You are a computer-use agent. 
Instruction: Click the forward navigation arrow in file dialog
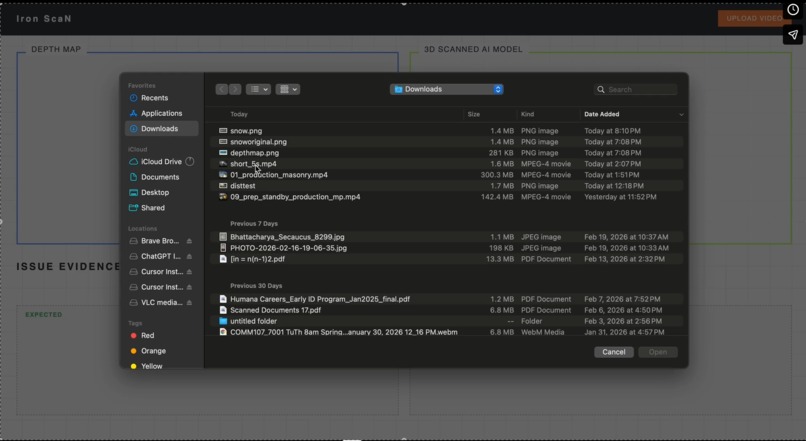235,89
